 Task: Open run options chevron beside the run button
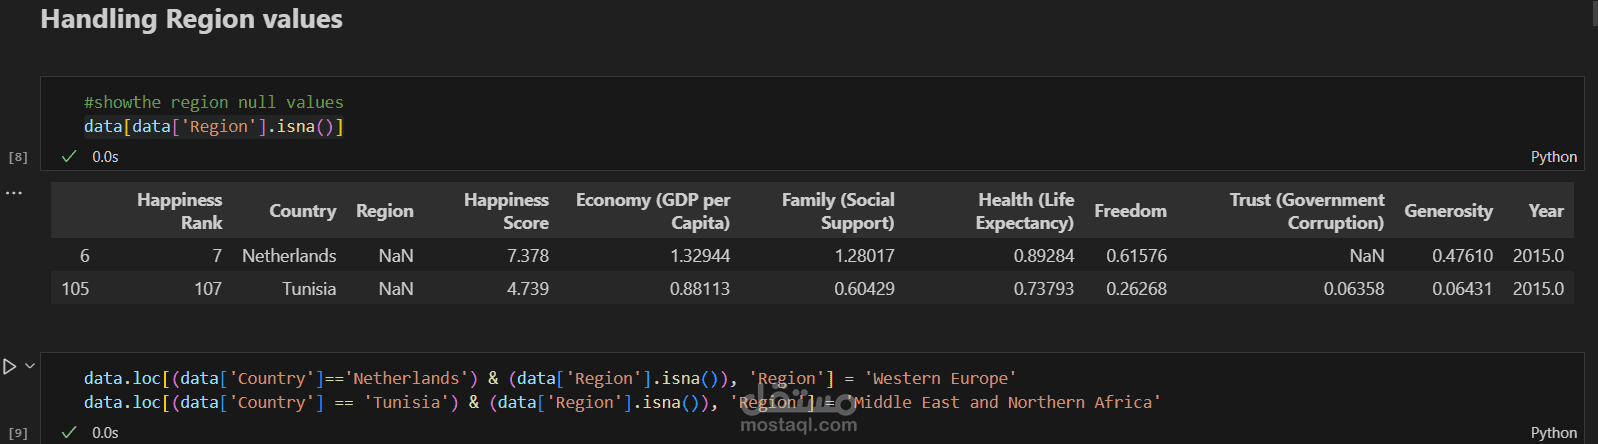pyautogui.click(x=30, y=366)
